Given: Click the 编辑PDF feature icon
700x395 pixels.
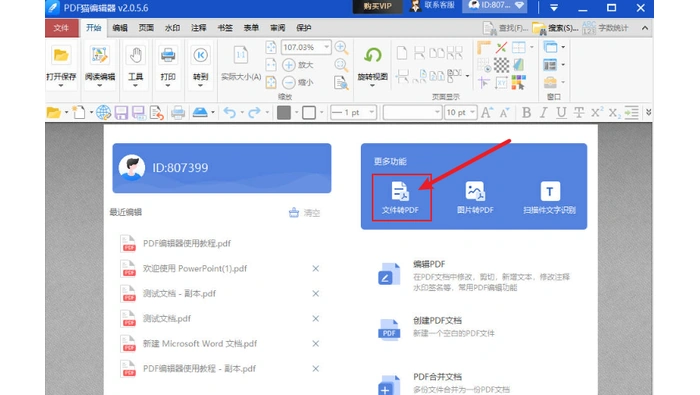Looking at the screenshot, I should 389,274.
